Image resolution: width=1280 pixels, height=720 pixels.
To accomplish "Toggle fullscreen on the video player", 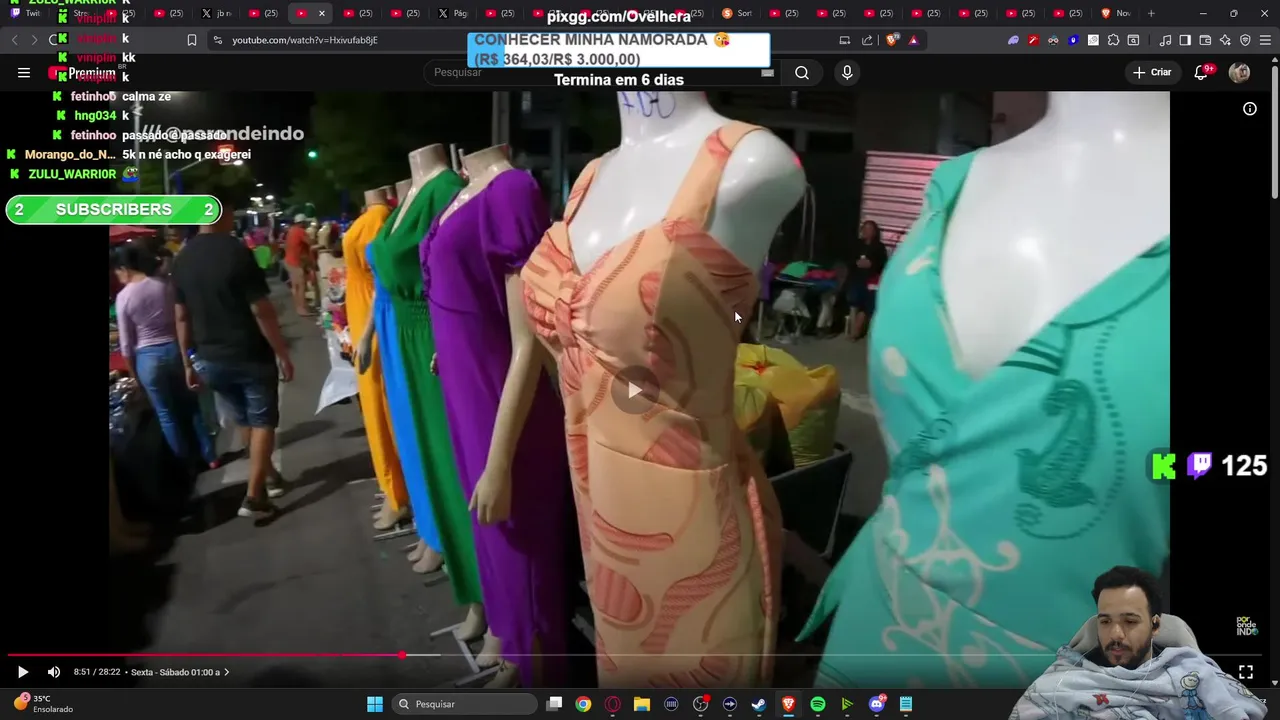I will [1246, 672].
